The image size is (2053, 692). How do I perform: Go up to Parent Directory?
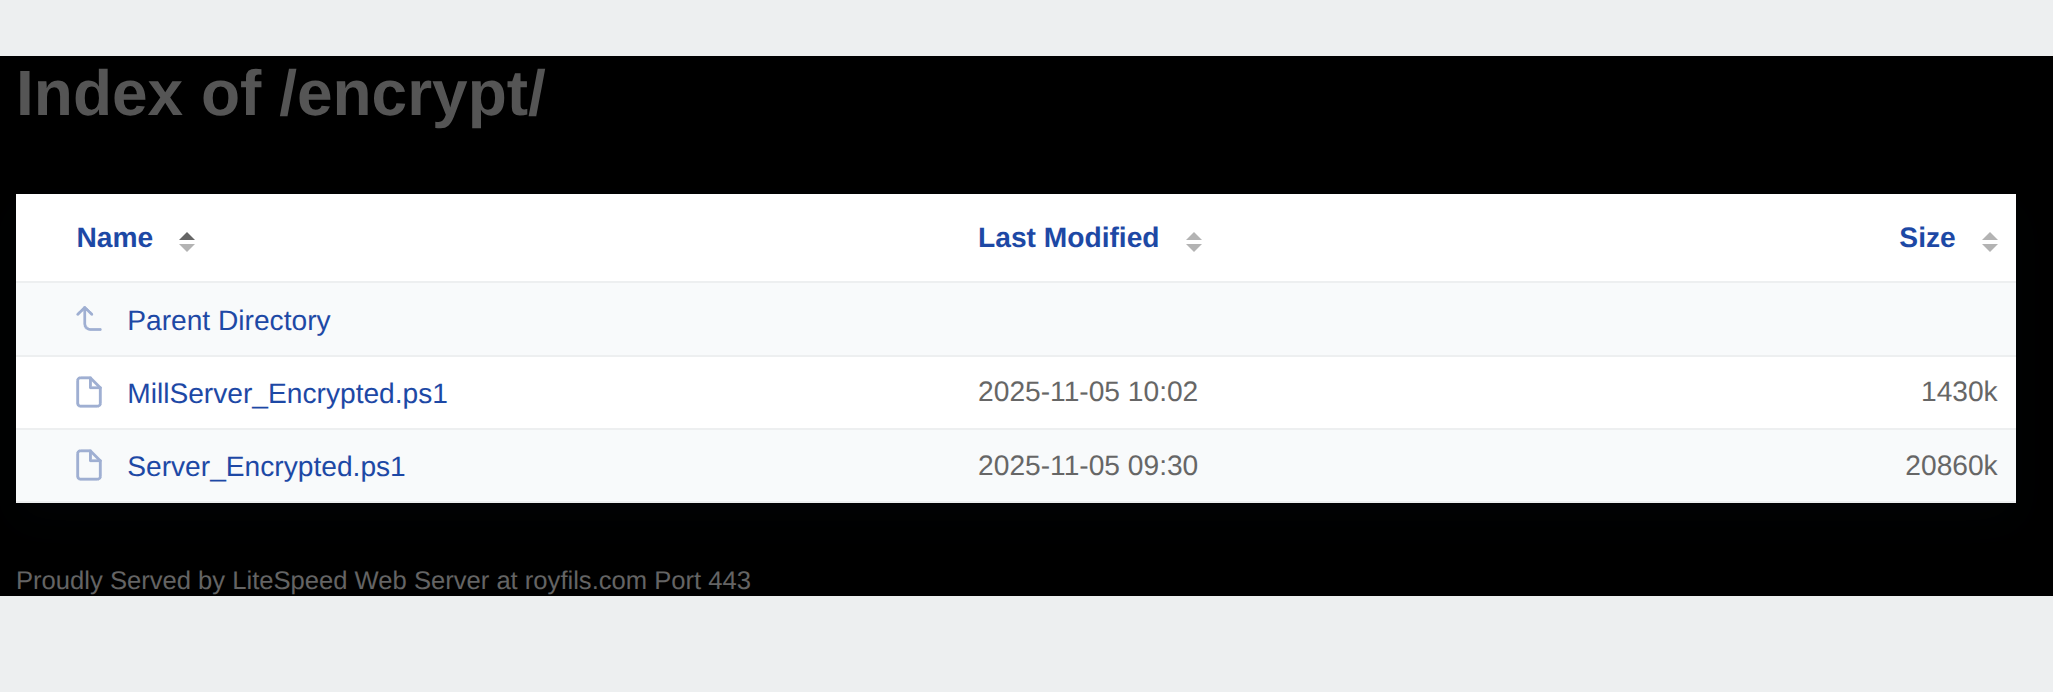[x=229, y=321]
